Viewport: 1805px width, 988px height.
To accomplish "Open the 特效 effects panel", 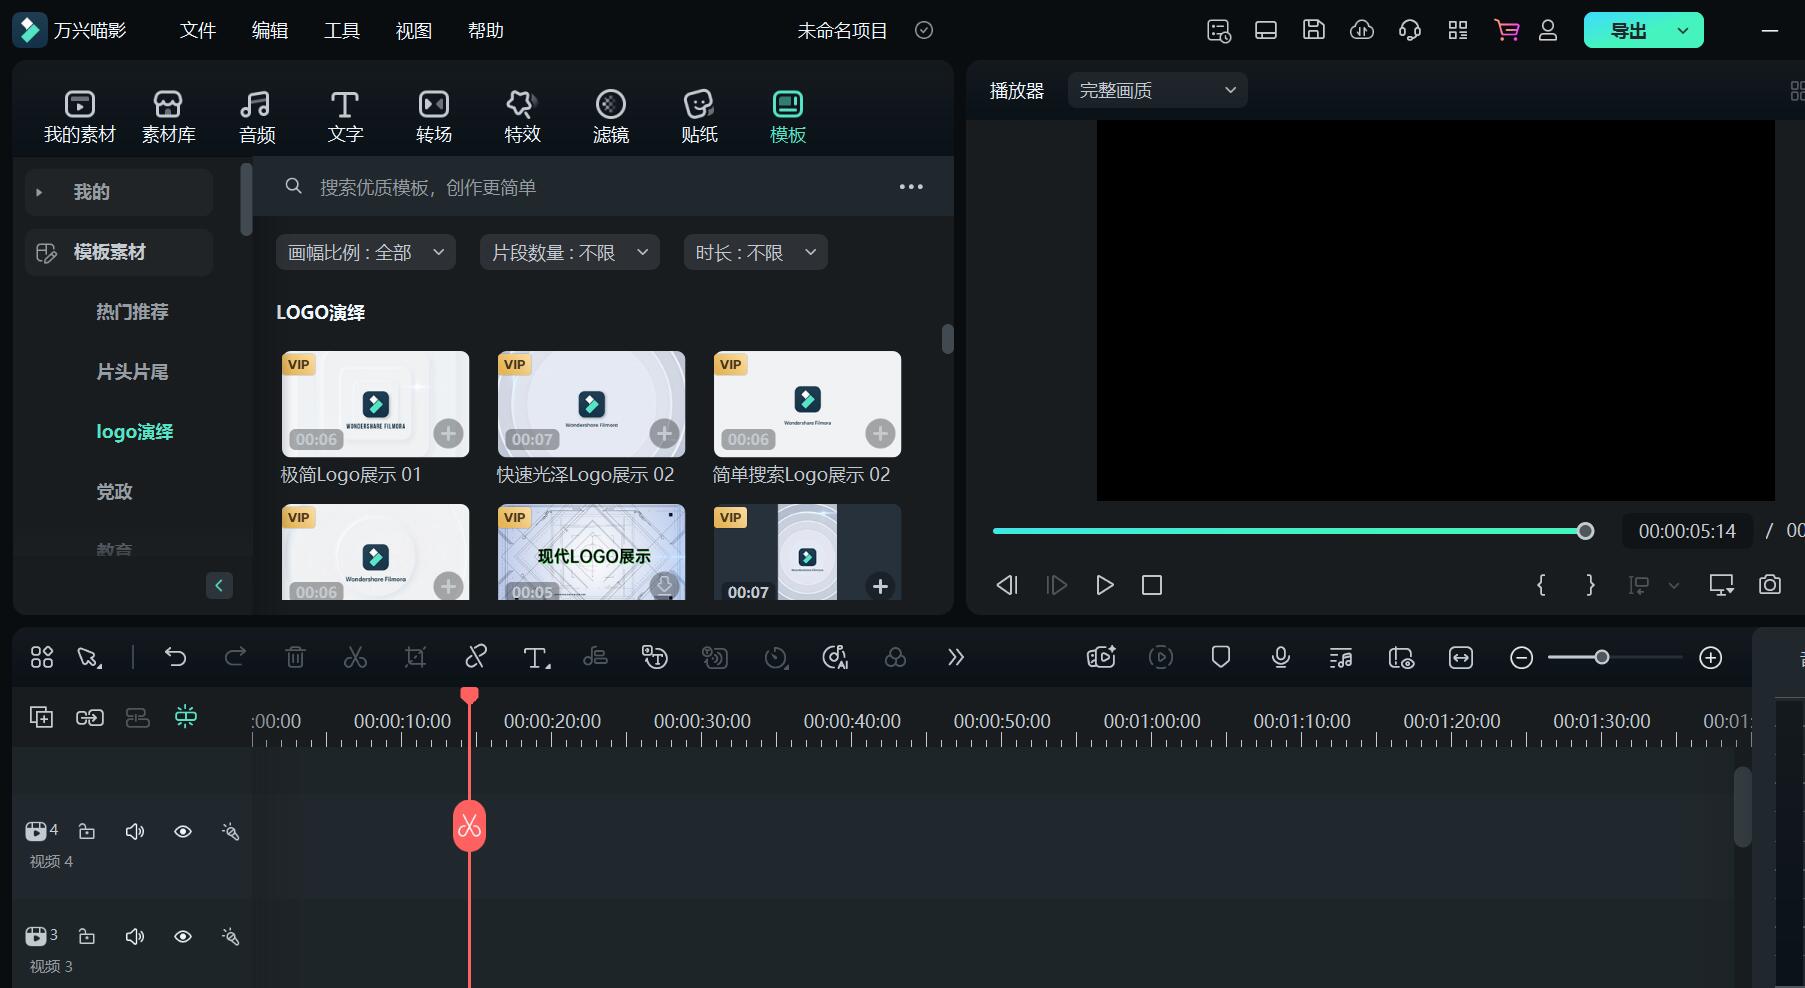I will click(x=522, y=116).
